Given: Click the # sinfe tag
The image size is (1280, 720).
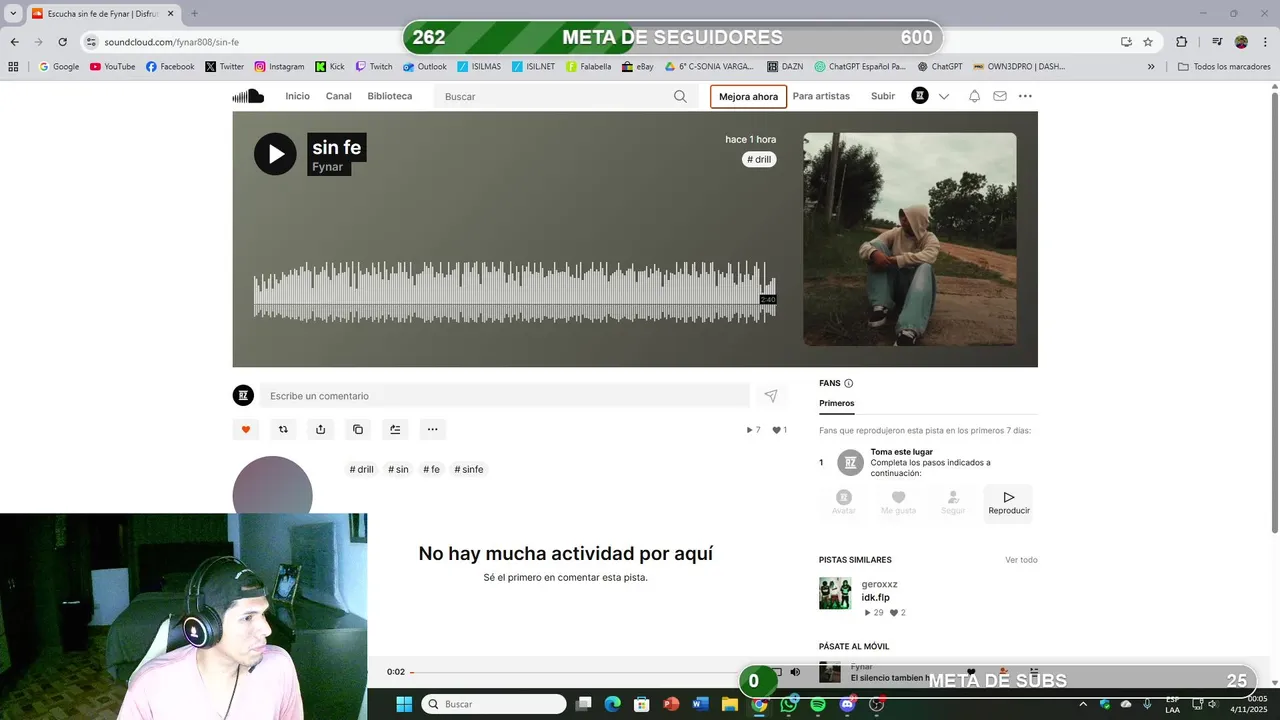Looking at the screenshot, I should (x=469, y=469).
